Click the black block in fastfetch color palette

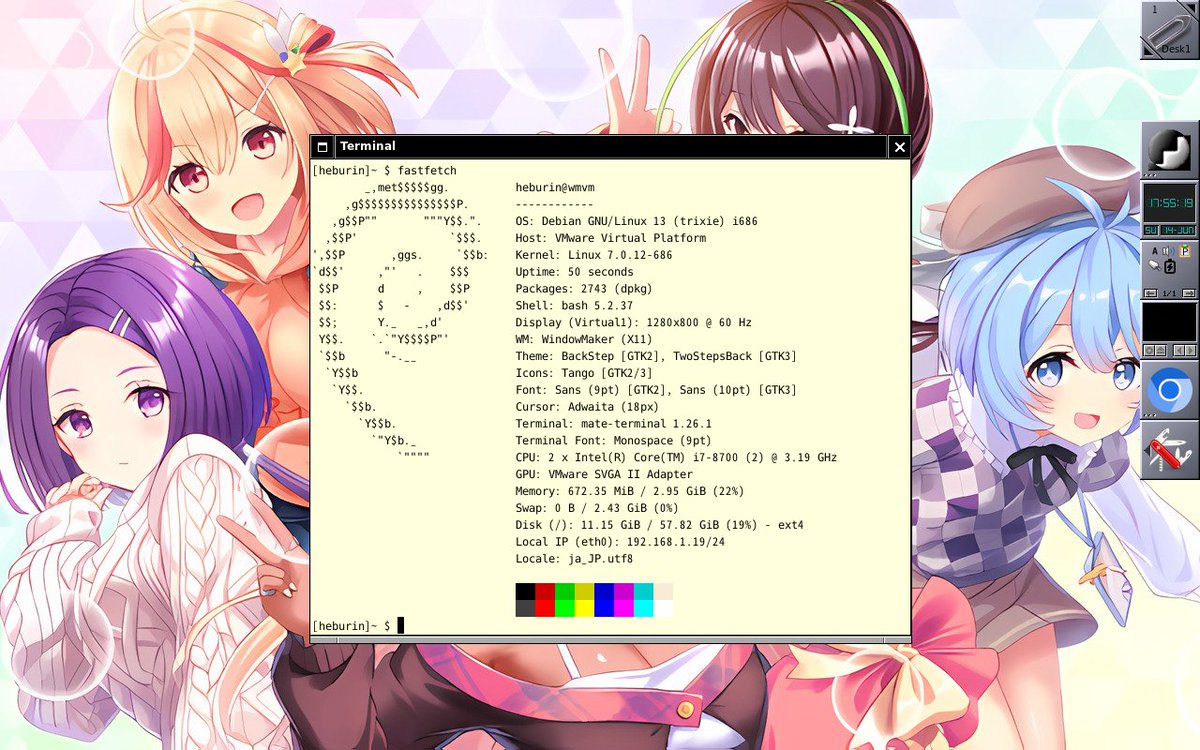525,592
